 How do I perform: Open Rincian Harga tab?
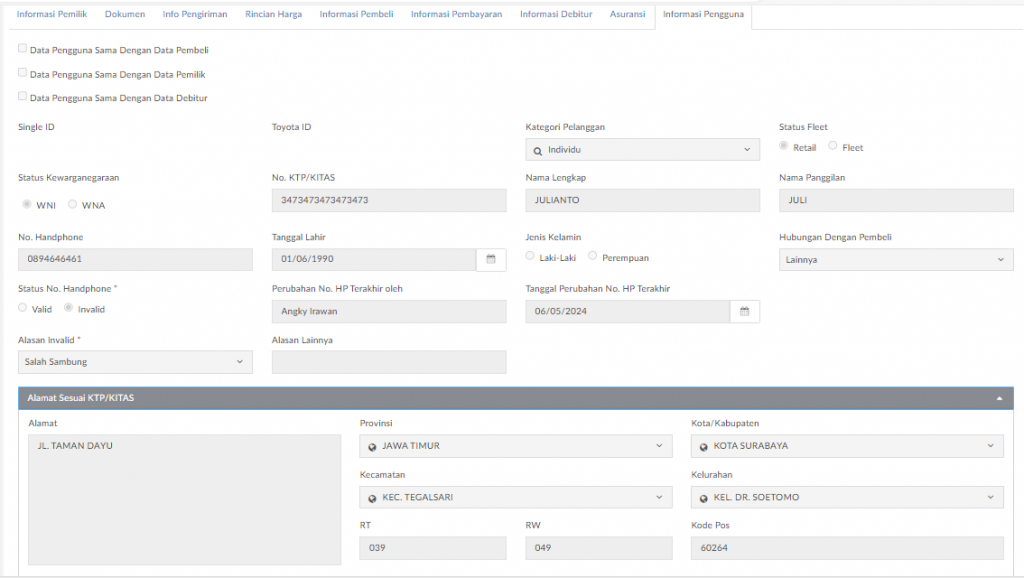274,14
